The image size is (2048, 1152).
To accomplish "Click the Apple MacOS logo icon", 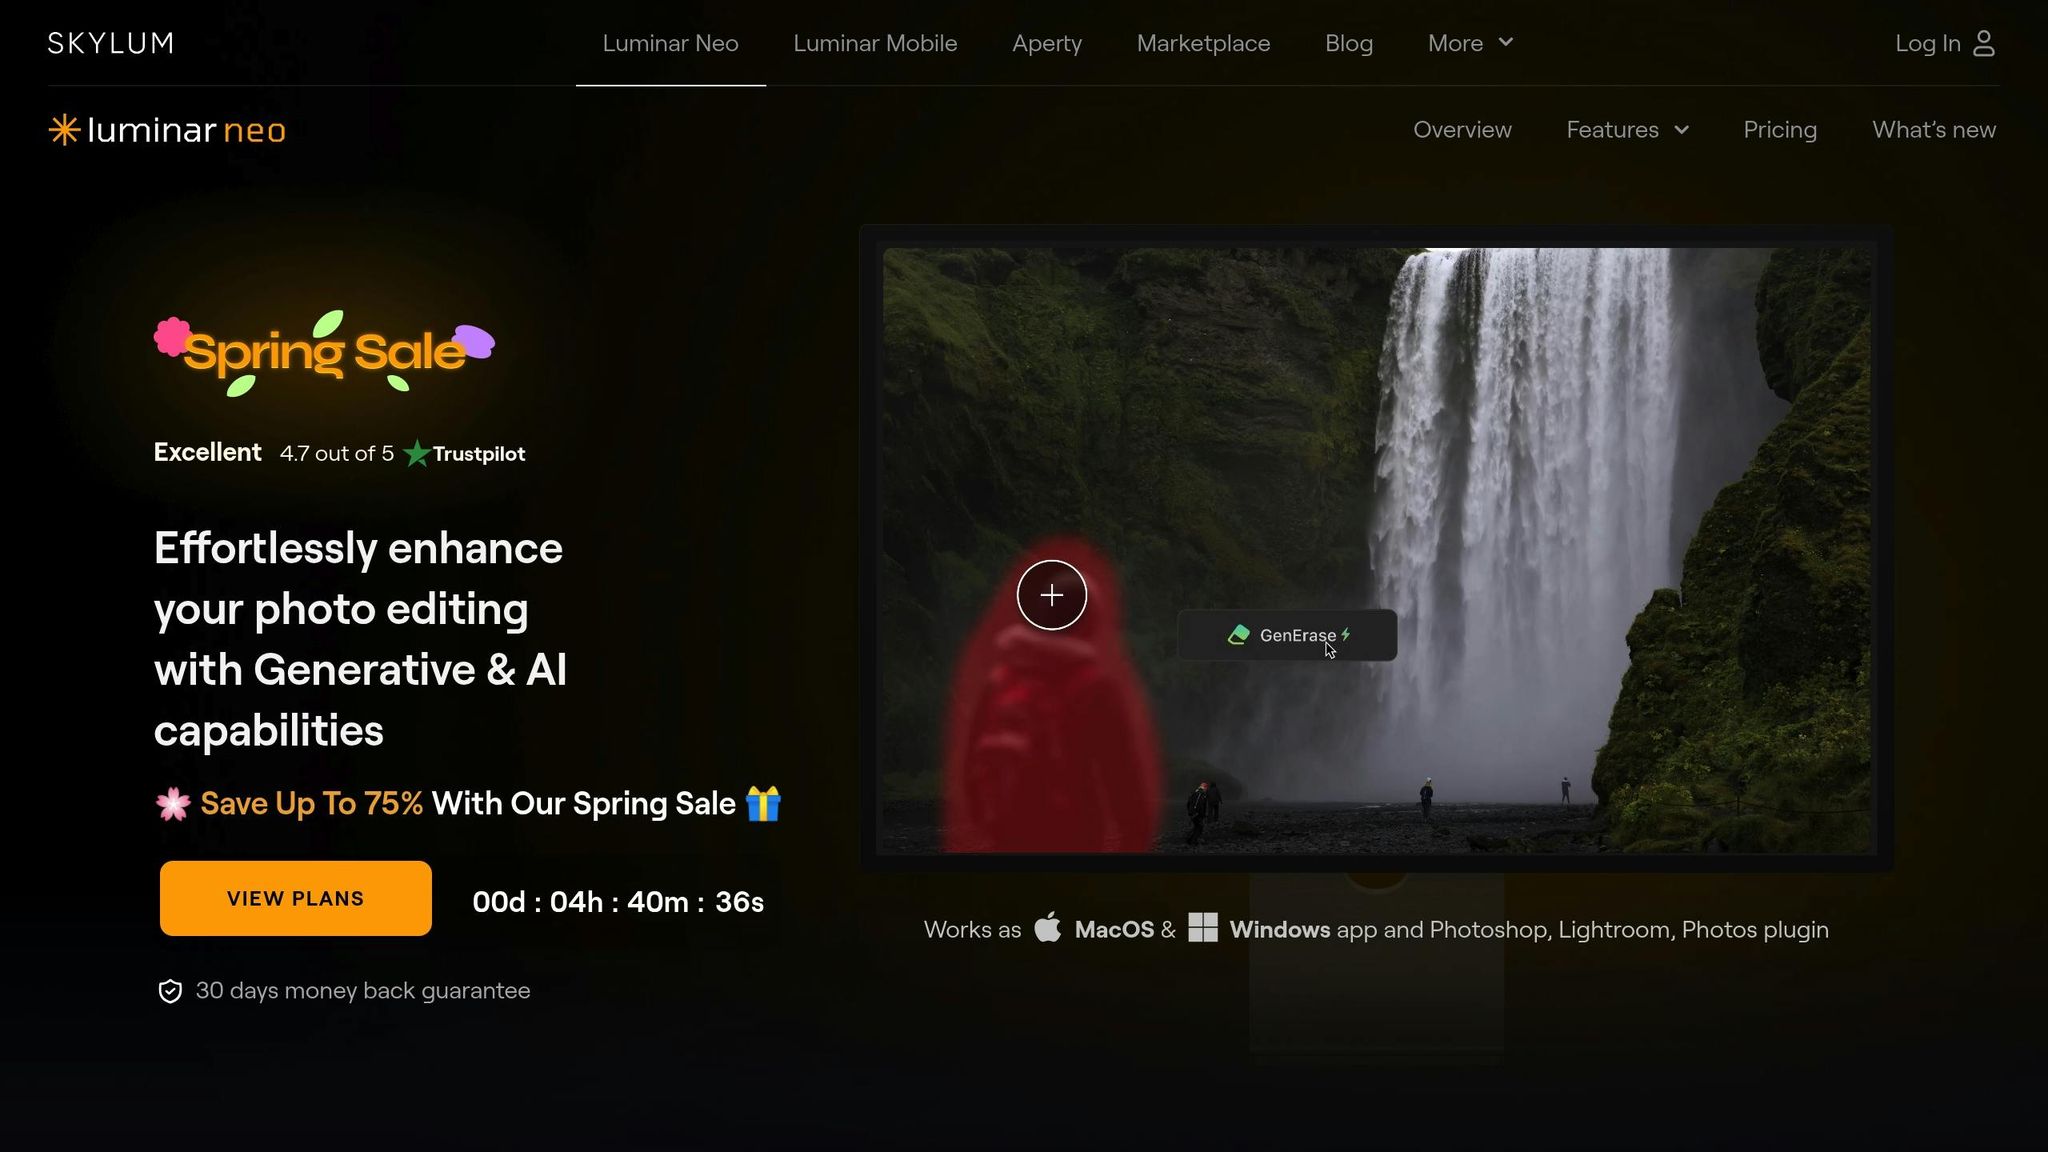I will click(1048, 928).
